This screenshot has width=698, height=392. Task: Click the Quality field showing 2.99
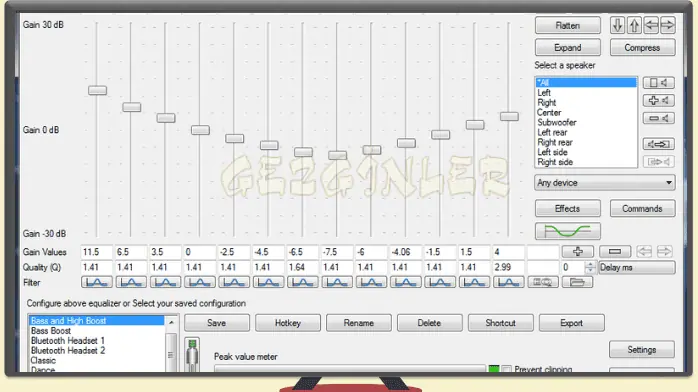coord(508,267)
